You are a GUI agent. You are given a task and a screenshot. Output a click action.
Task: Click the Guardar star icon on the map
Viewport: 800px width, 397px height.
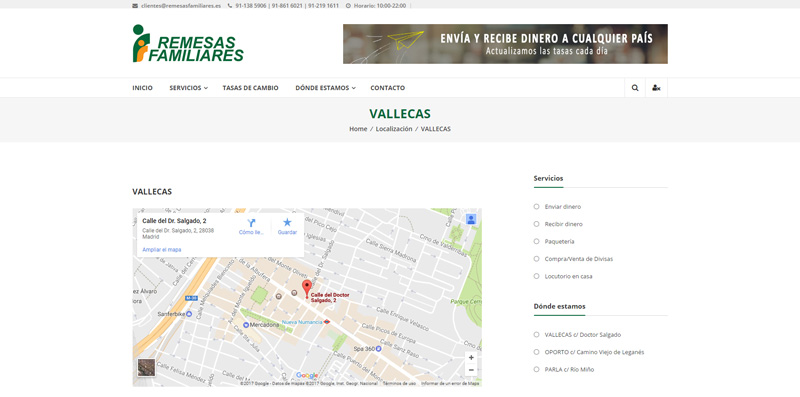tap(287, 222)
